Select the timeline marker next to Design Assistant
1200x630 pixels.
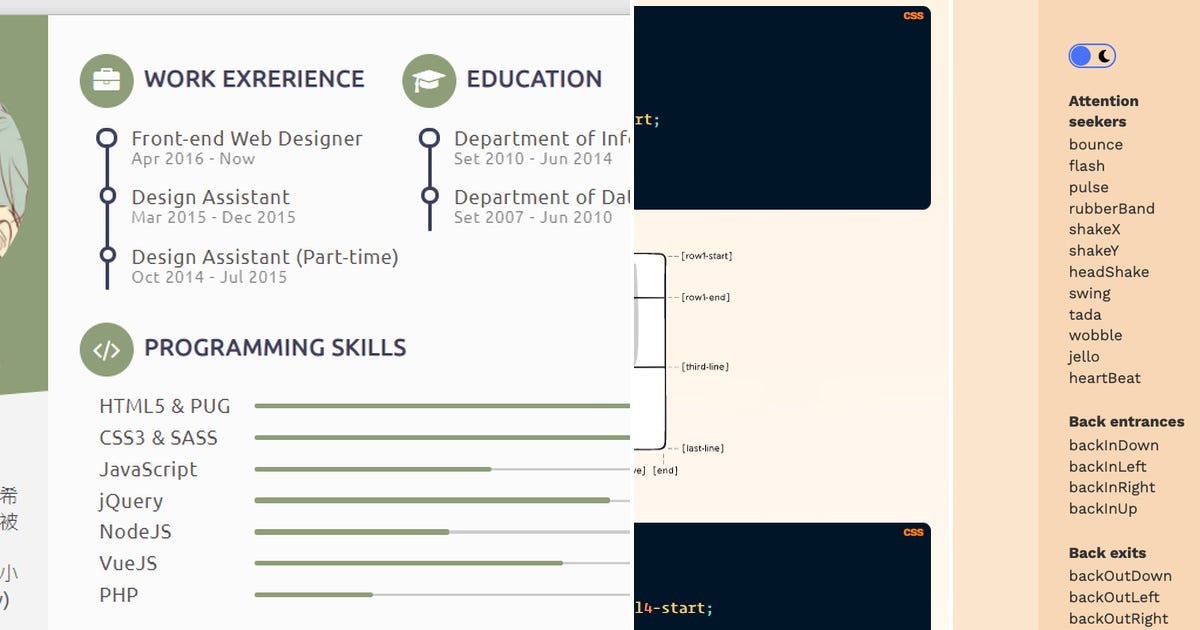coord(107,196)
